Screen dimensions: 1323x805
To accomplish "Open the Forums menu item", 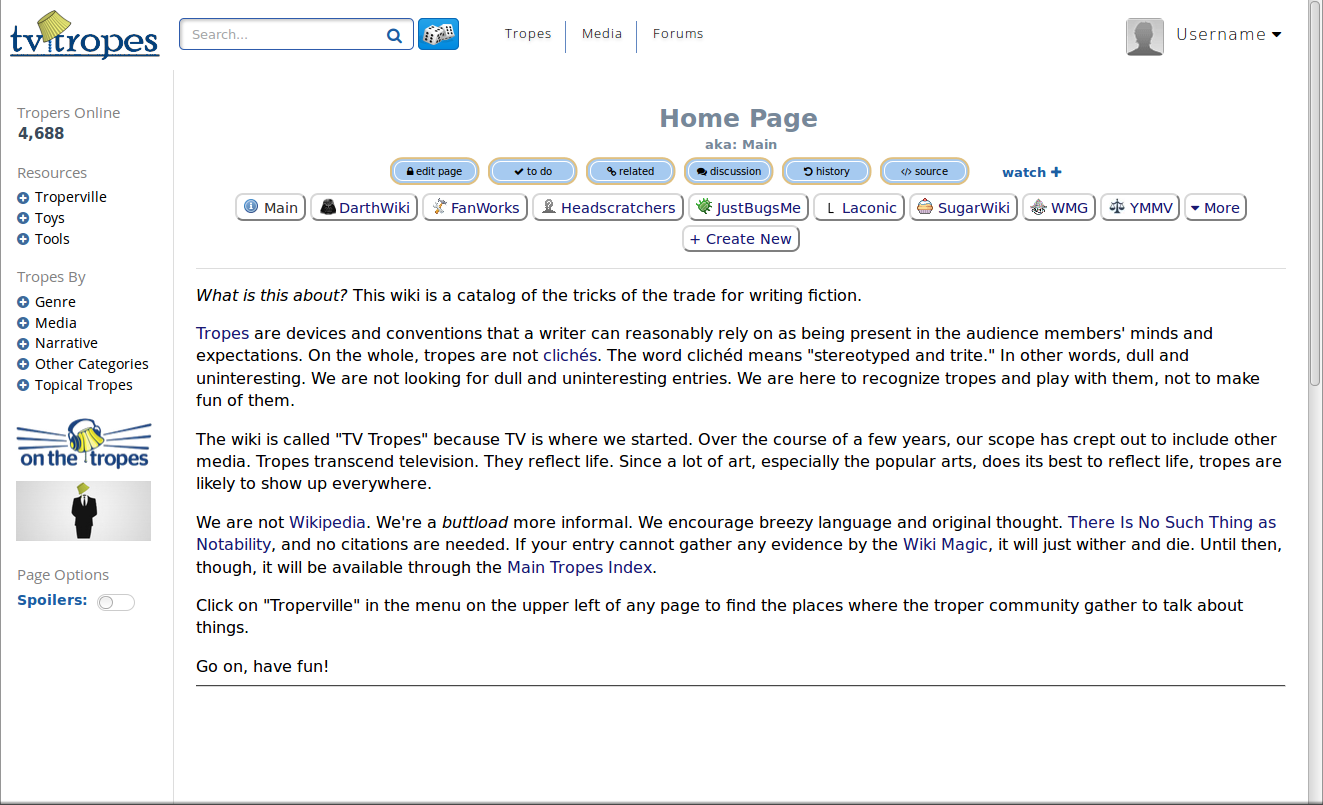I will [677, 33].
